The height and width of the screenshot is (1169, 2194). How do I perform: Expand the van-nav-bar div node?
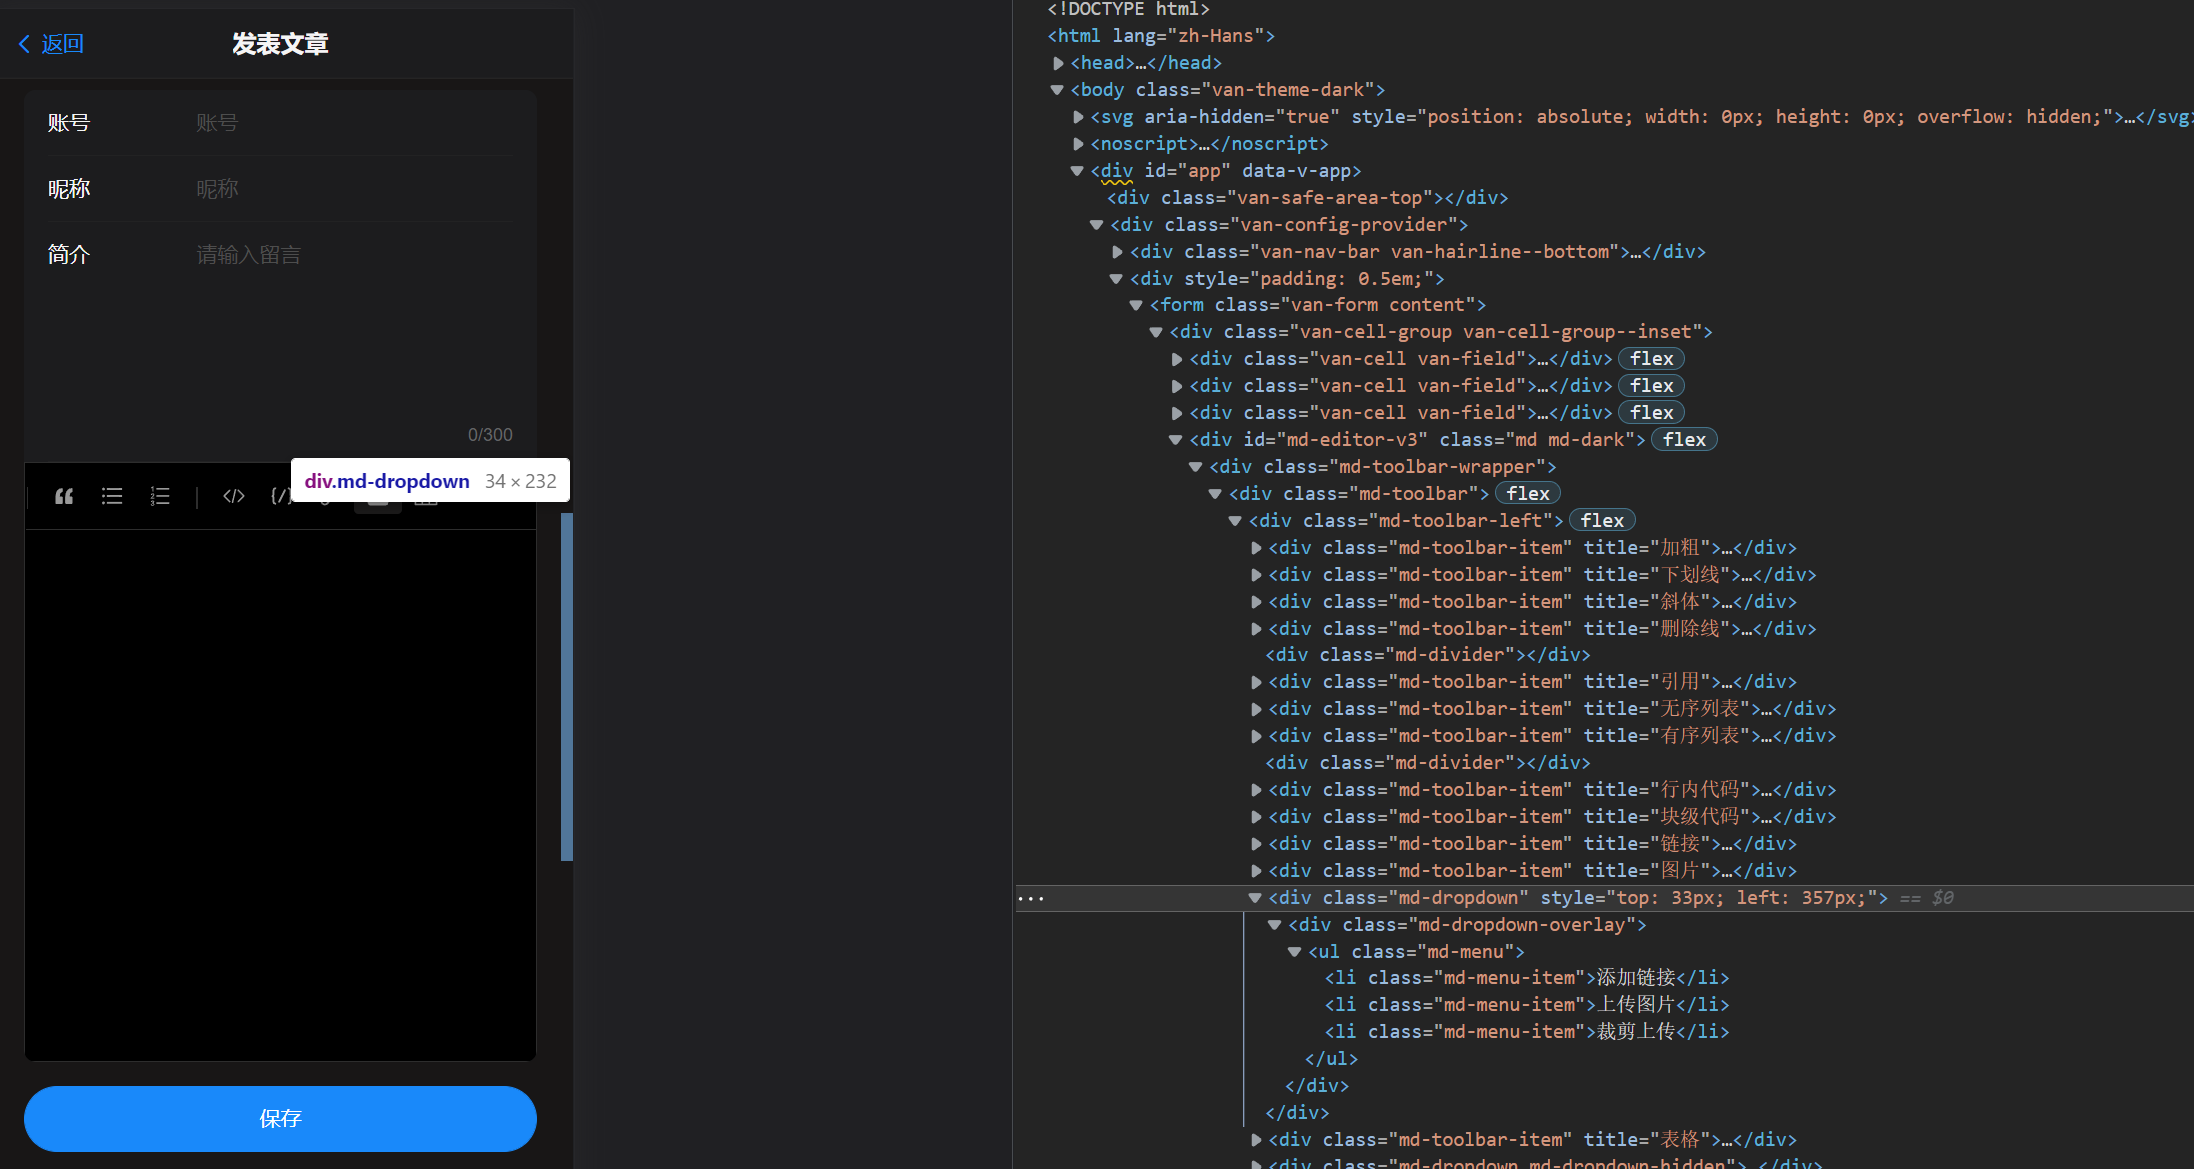pyautogui.click(x=1117, y=252)
